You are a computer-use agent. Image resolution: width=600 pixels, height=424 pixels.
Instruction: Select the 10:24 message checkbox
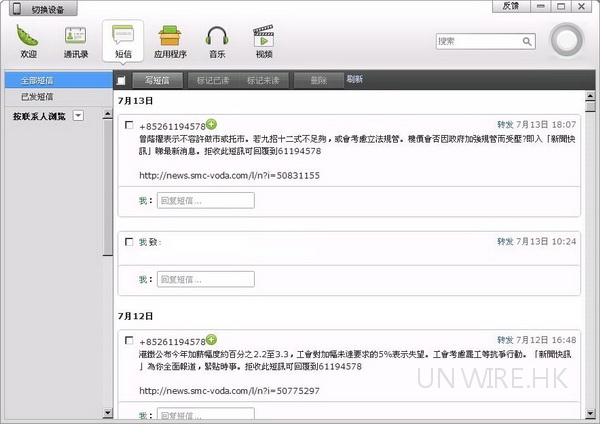129,242
